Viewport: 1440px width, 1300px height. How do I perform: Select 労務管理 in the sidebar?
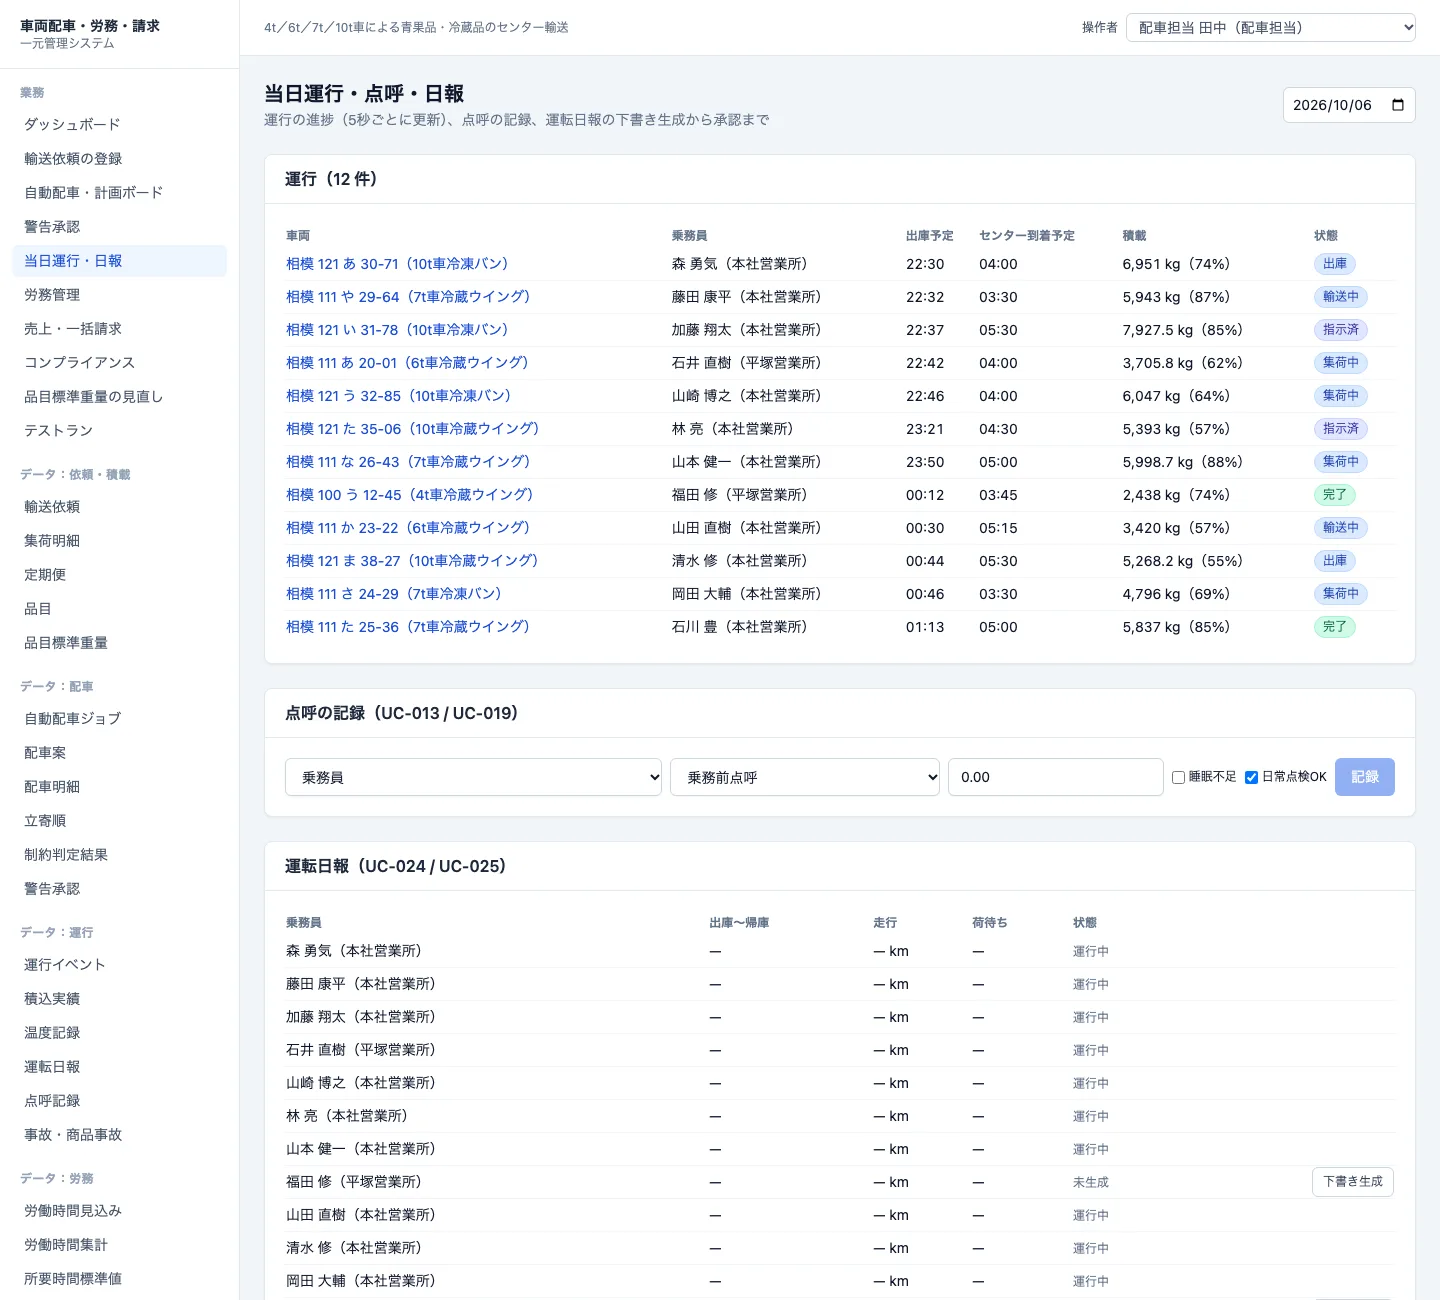coord(119,295)
